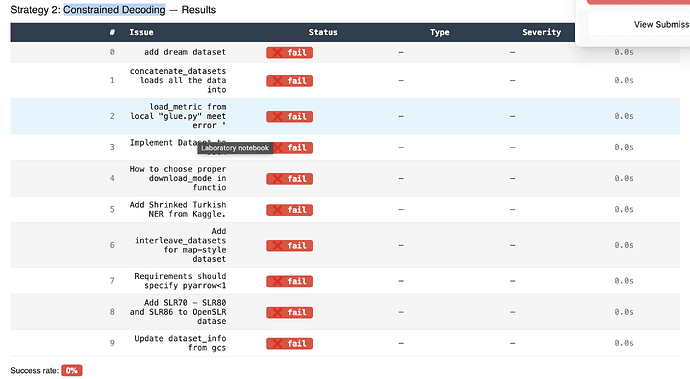Viewport: 690px width, 379px height.
Task: Click the Type column header
Action: click(x=440, y=32)
